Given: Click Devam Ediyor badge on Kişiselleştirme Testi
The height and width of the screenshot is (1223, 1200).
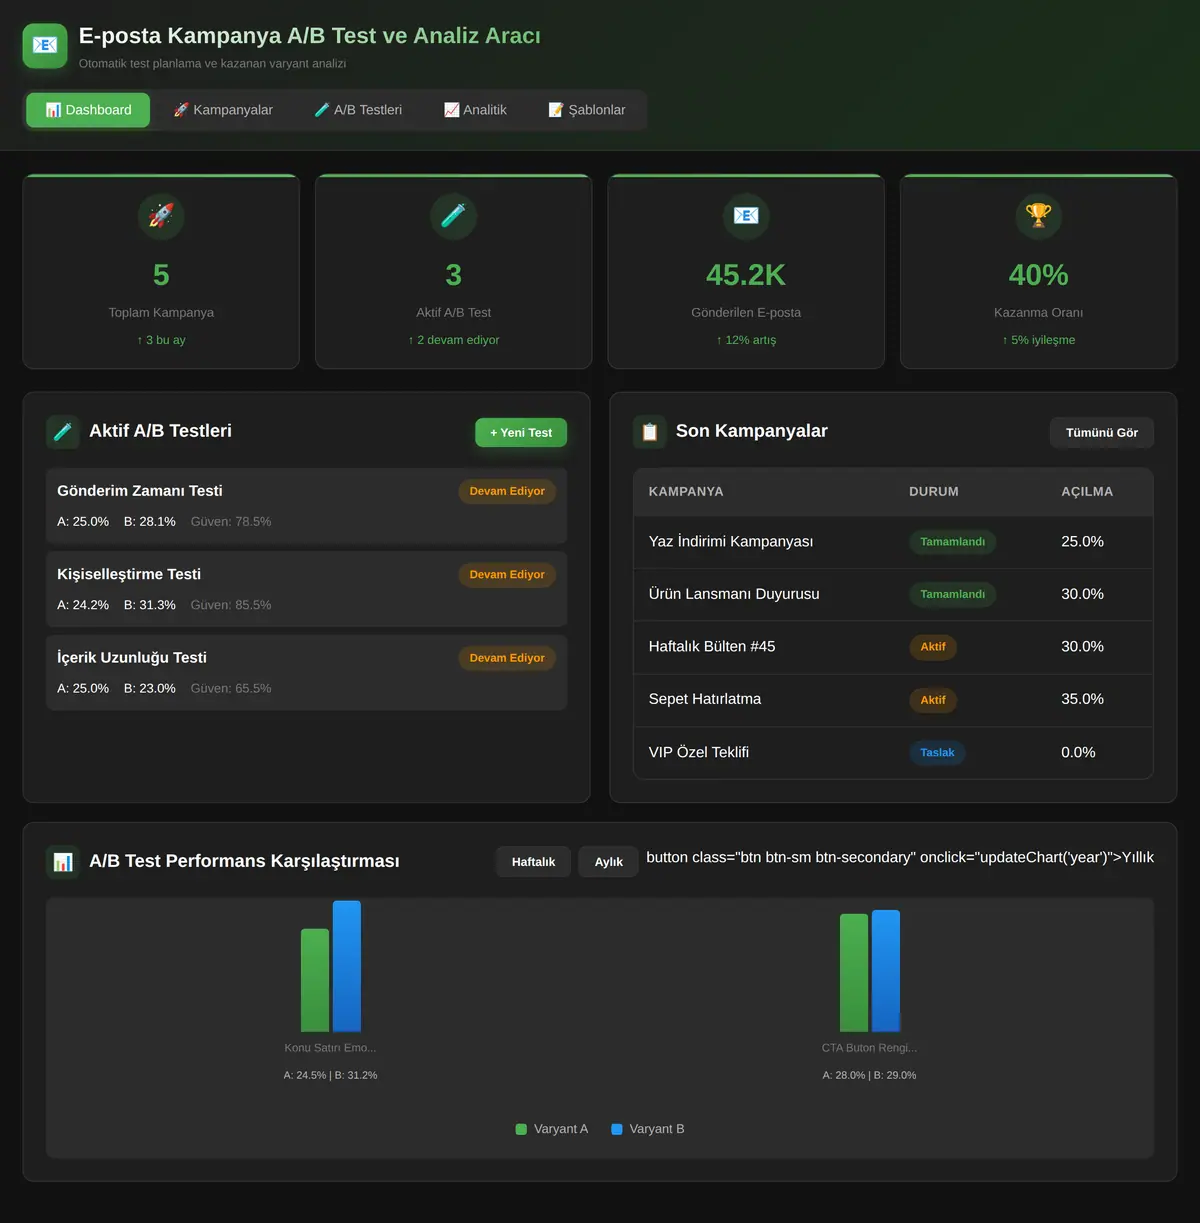Looking at the screenshot, I should pyautogui.click(x=507, y=575).
